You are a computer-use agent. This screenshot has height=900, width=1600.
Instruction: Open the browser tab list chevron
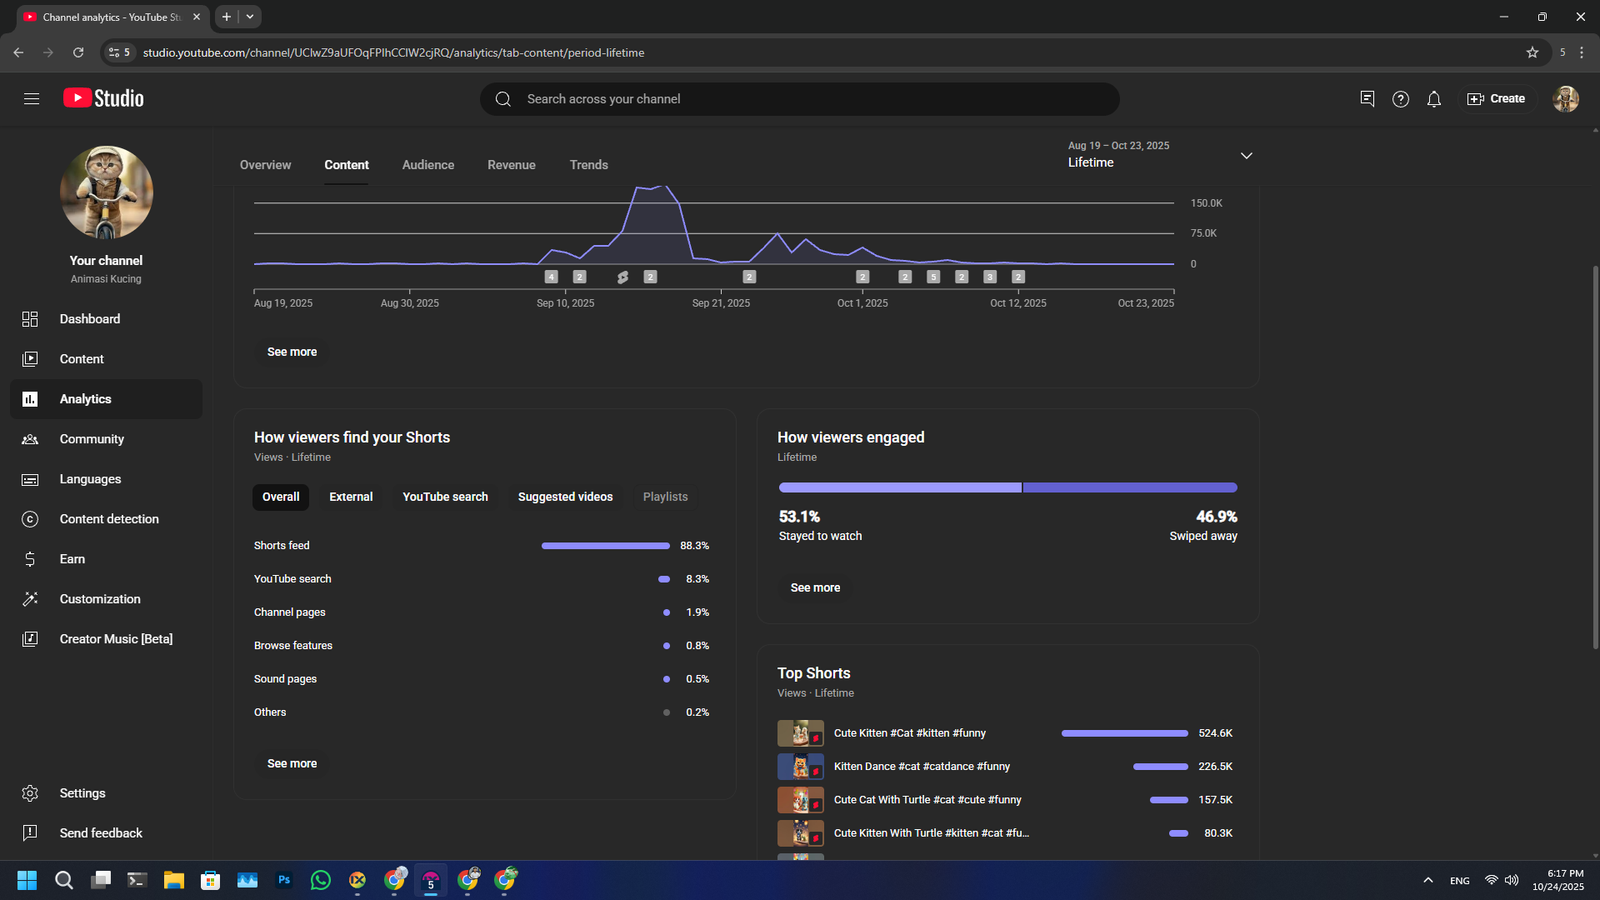click(250, 17)
